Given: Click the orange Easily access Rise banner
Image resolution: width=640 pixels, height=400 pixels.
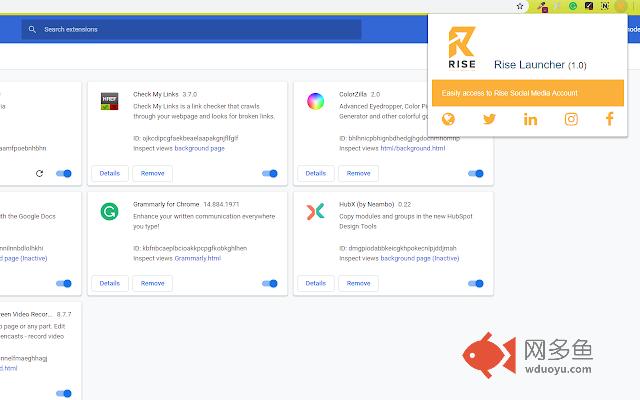Looking at the screenshot, I should [x=528, y=93].
